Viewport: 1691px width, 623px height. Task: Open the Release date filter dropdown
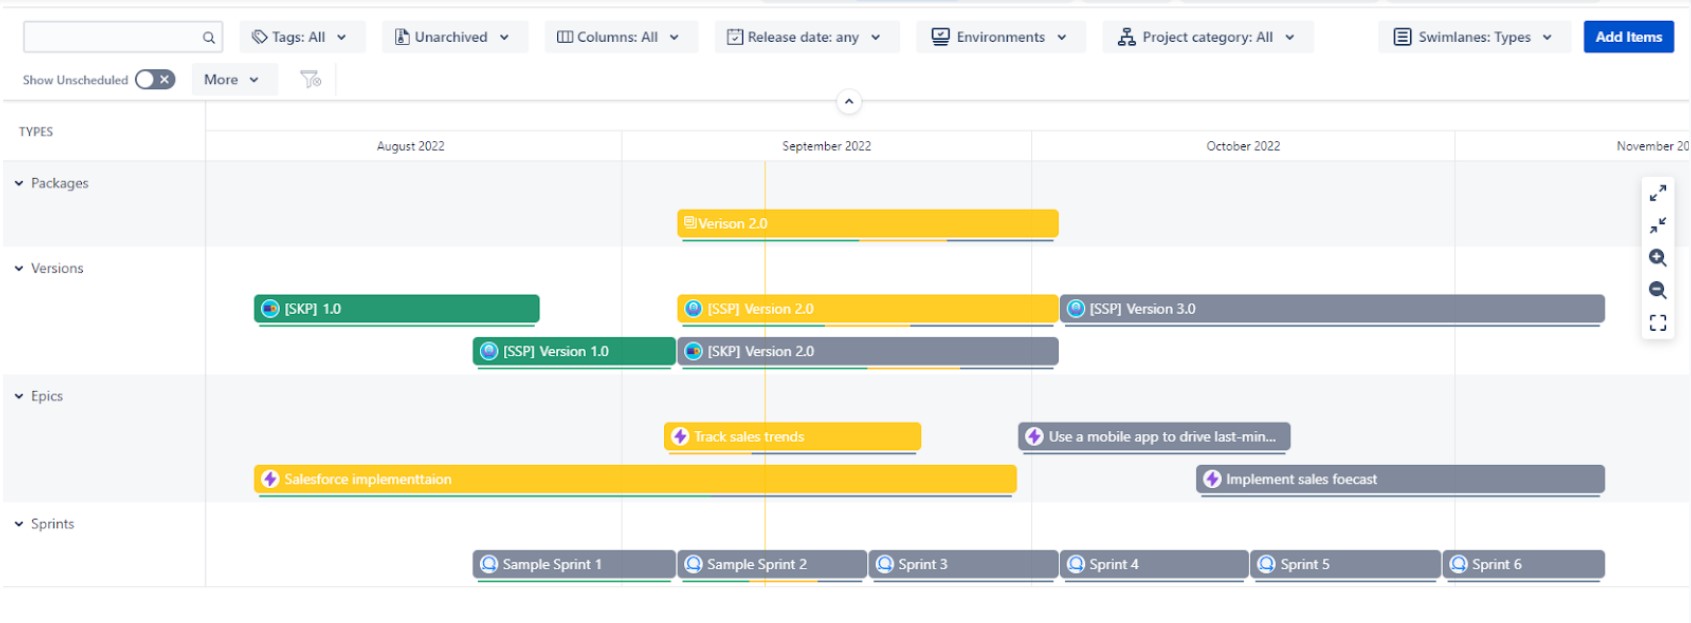[x=807, y=37]
